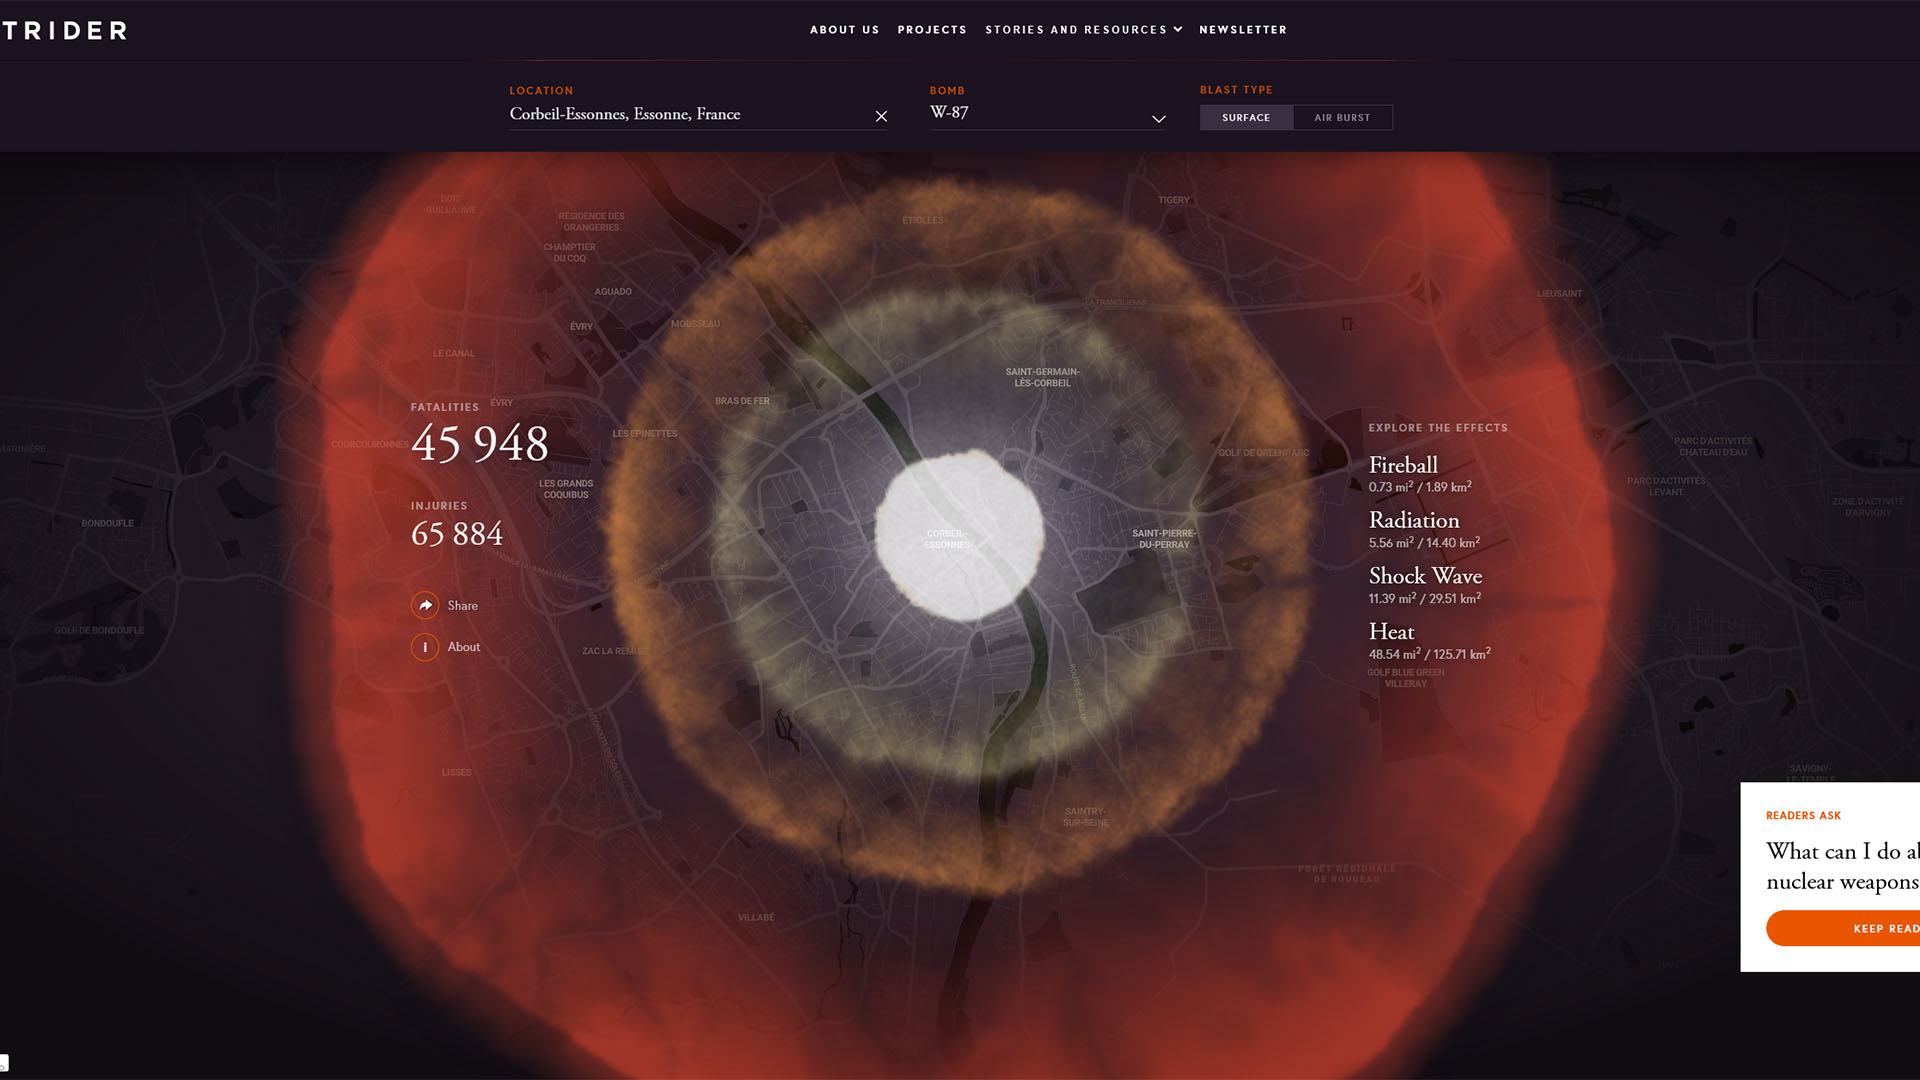
Task: Click the Share arrow icon
Action: (x=425, y=605)
